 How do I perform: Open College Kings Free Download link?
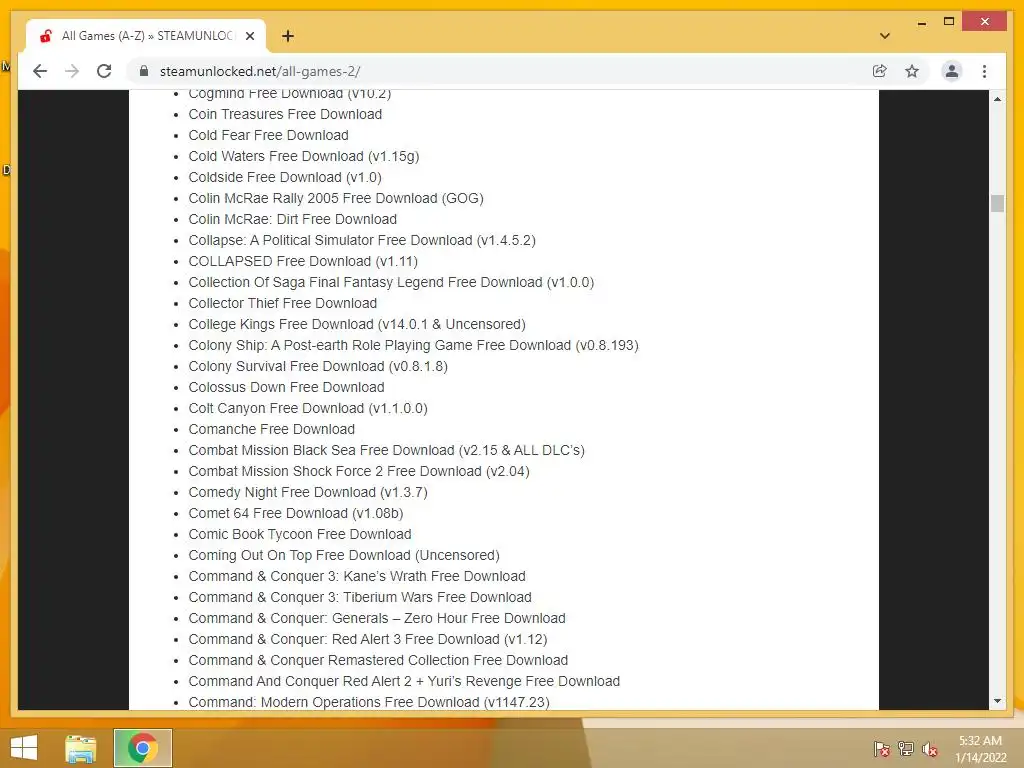click(x=357, y=324)
